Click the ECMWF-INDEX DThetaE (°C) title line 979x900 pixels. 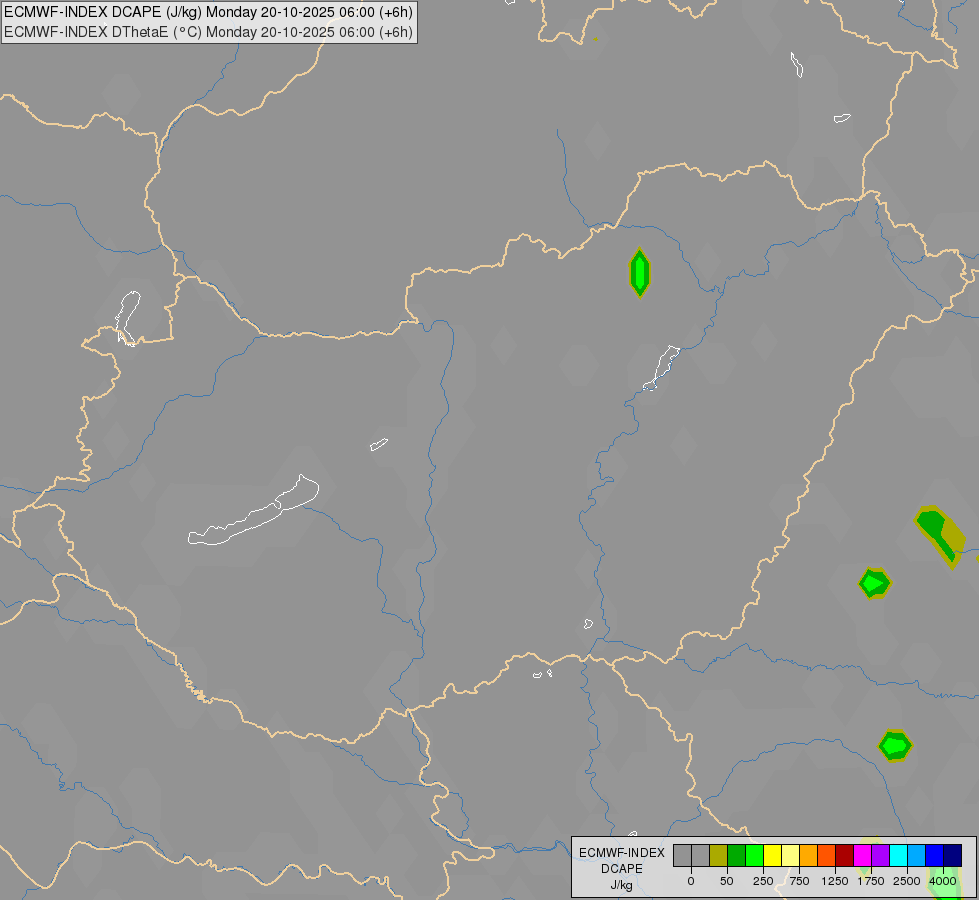pos(209,32)
